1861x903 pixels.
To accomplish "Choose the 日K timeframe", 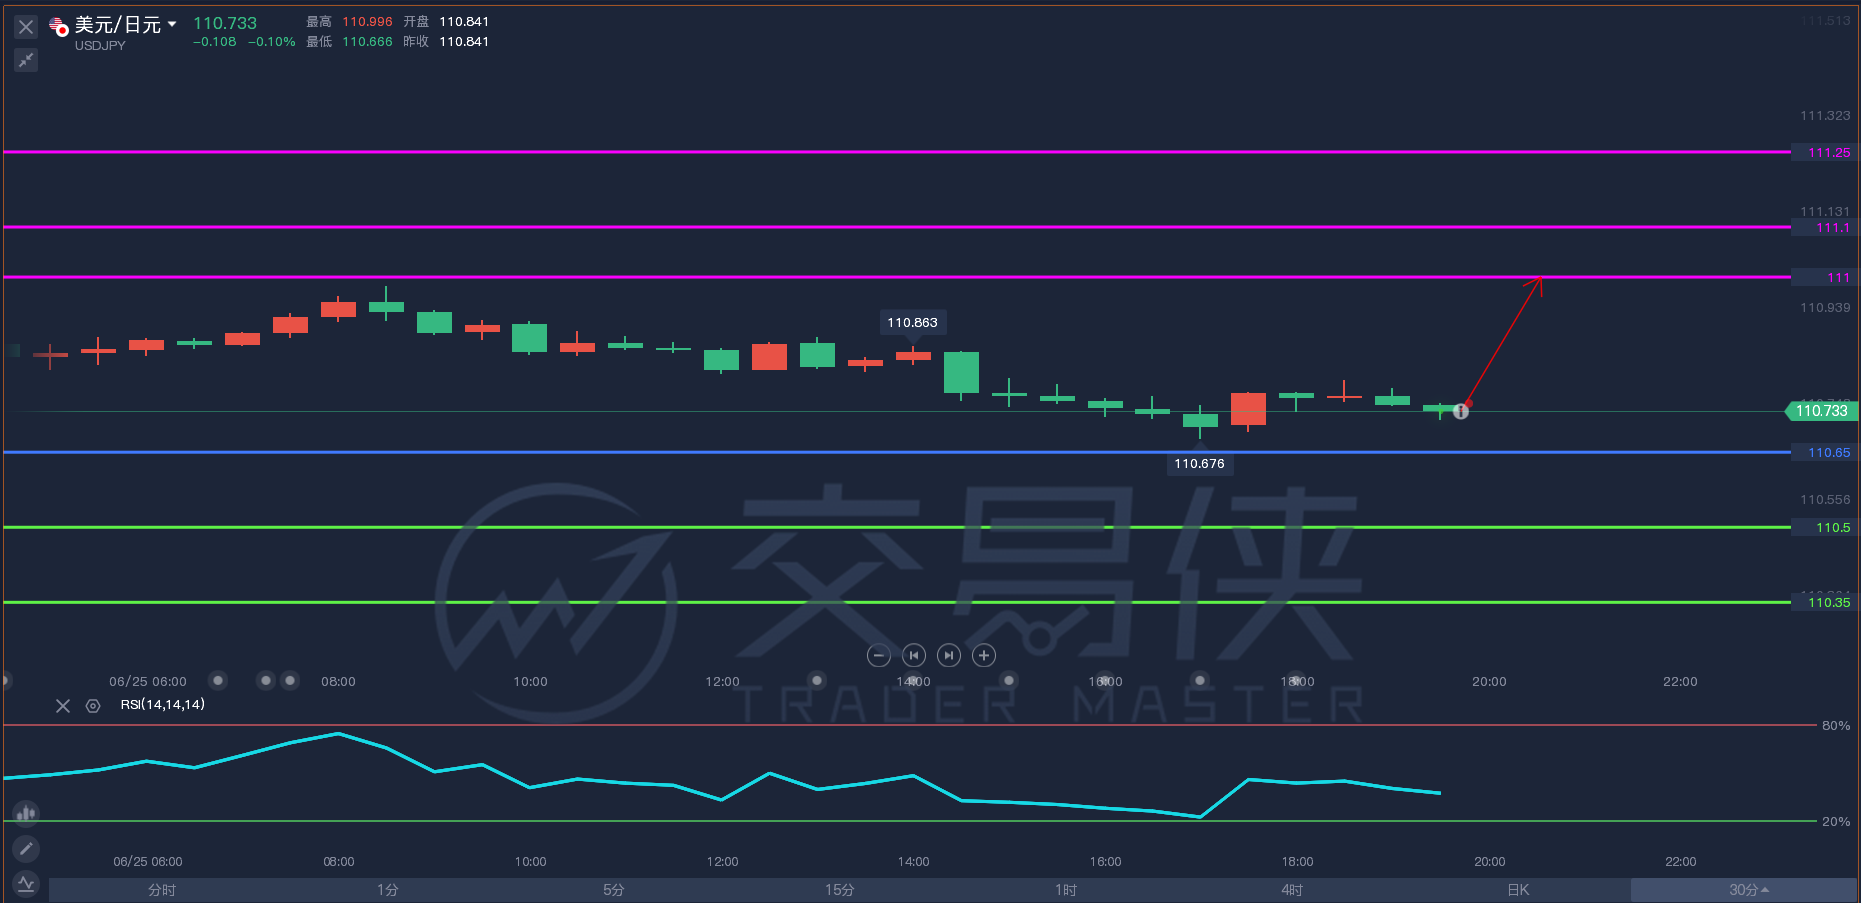I will [x=1518, y=890].
